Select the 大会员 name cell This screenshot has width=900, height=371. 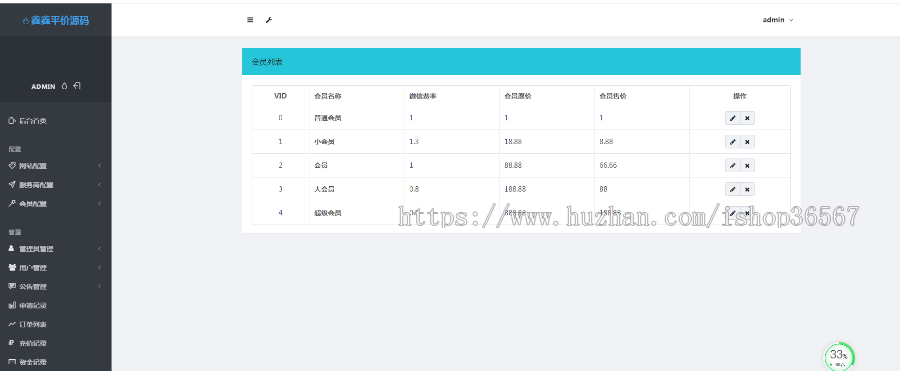coord(324,189)
